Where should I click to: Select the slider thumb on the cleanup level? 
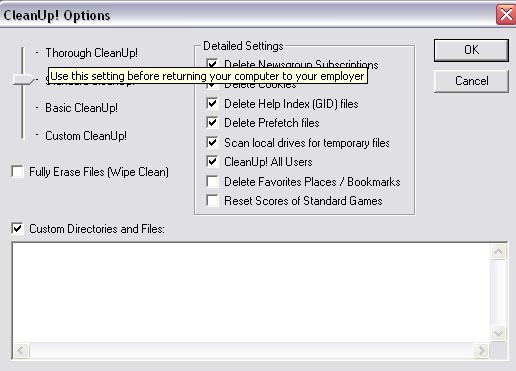[23, 79]
